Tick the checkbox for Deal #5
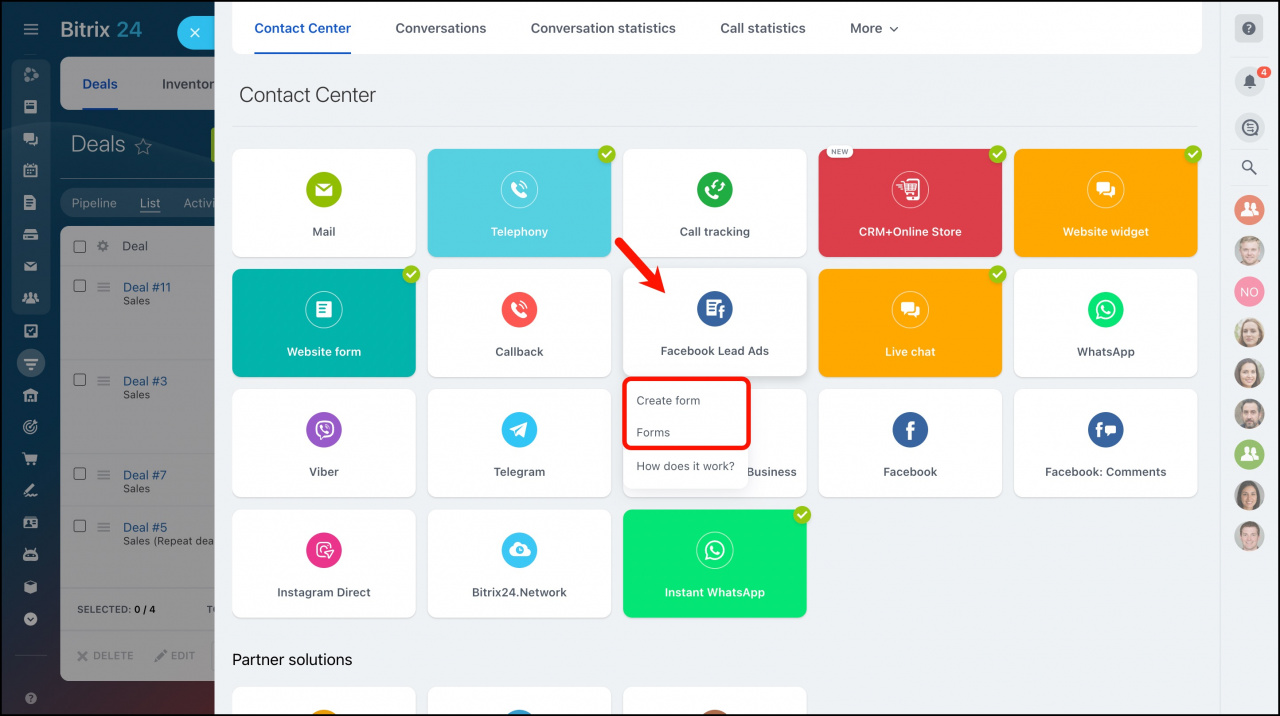 click(80, 526)
